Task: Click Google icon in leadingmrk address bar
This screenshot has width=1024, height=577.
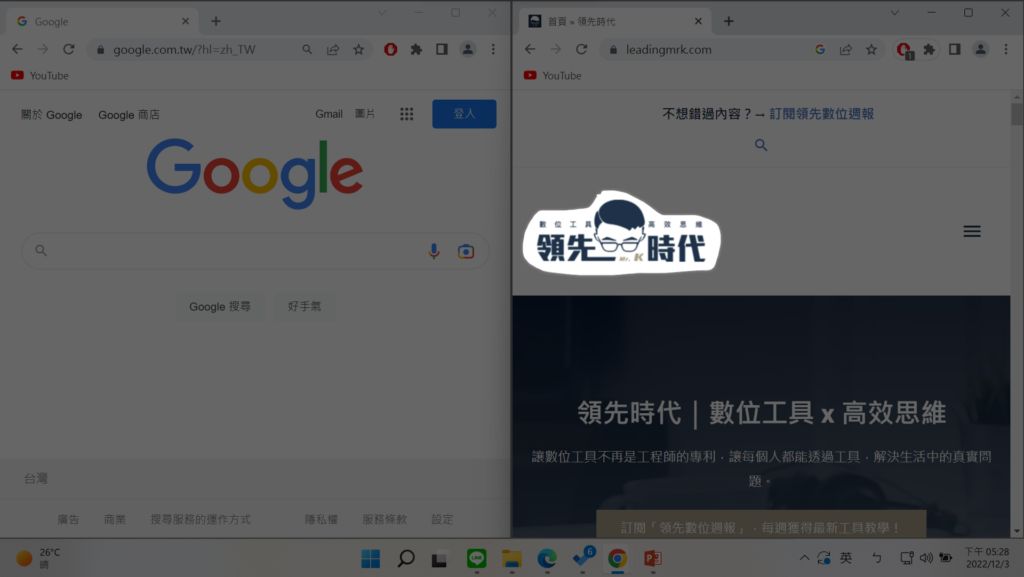Action: (x=820, y=49)
